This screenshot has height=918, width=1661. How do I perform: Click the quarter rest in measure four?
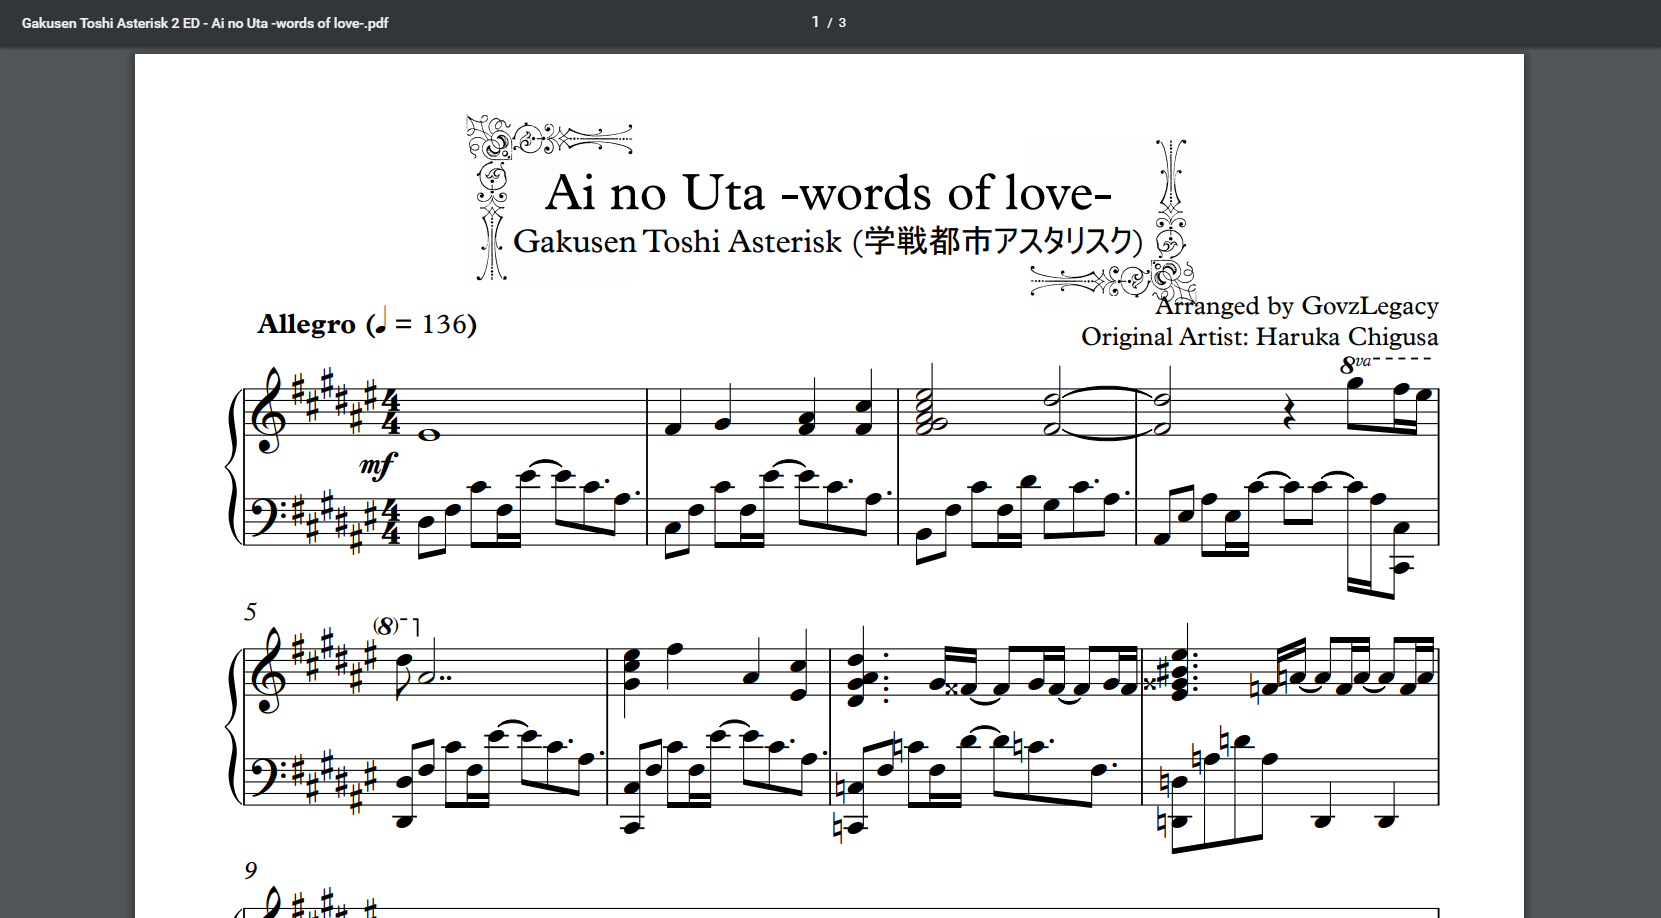pyautogui.click(x=1289, y=411)
